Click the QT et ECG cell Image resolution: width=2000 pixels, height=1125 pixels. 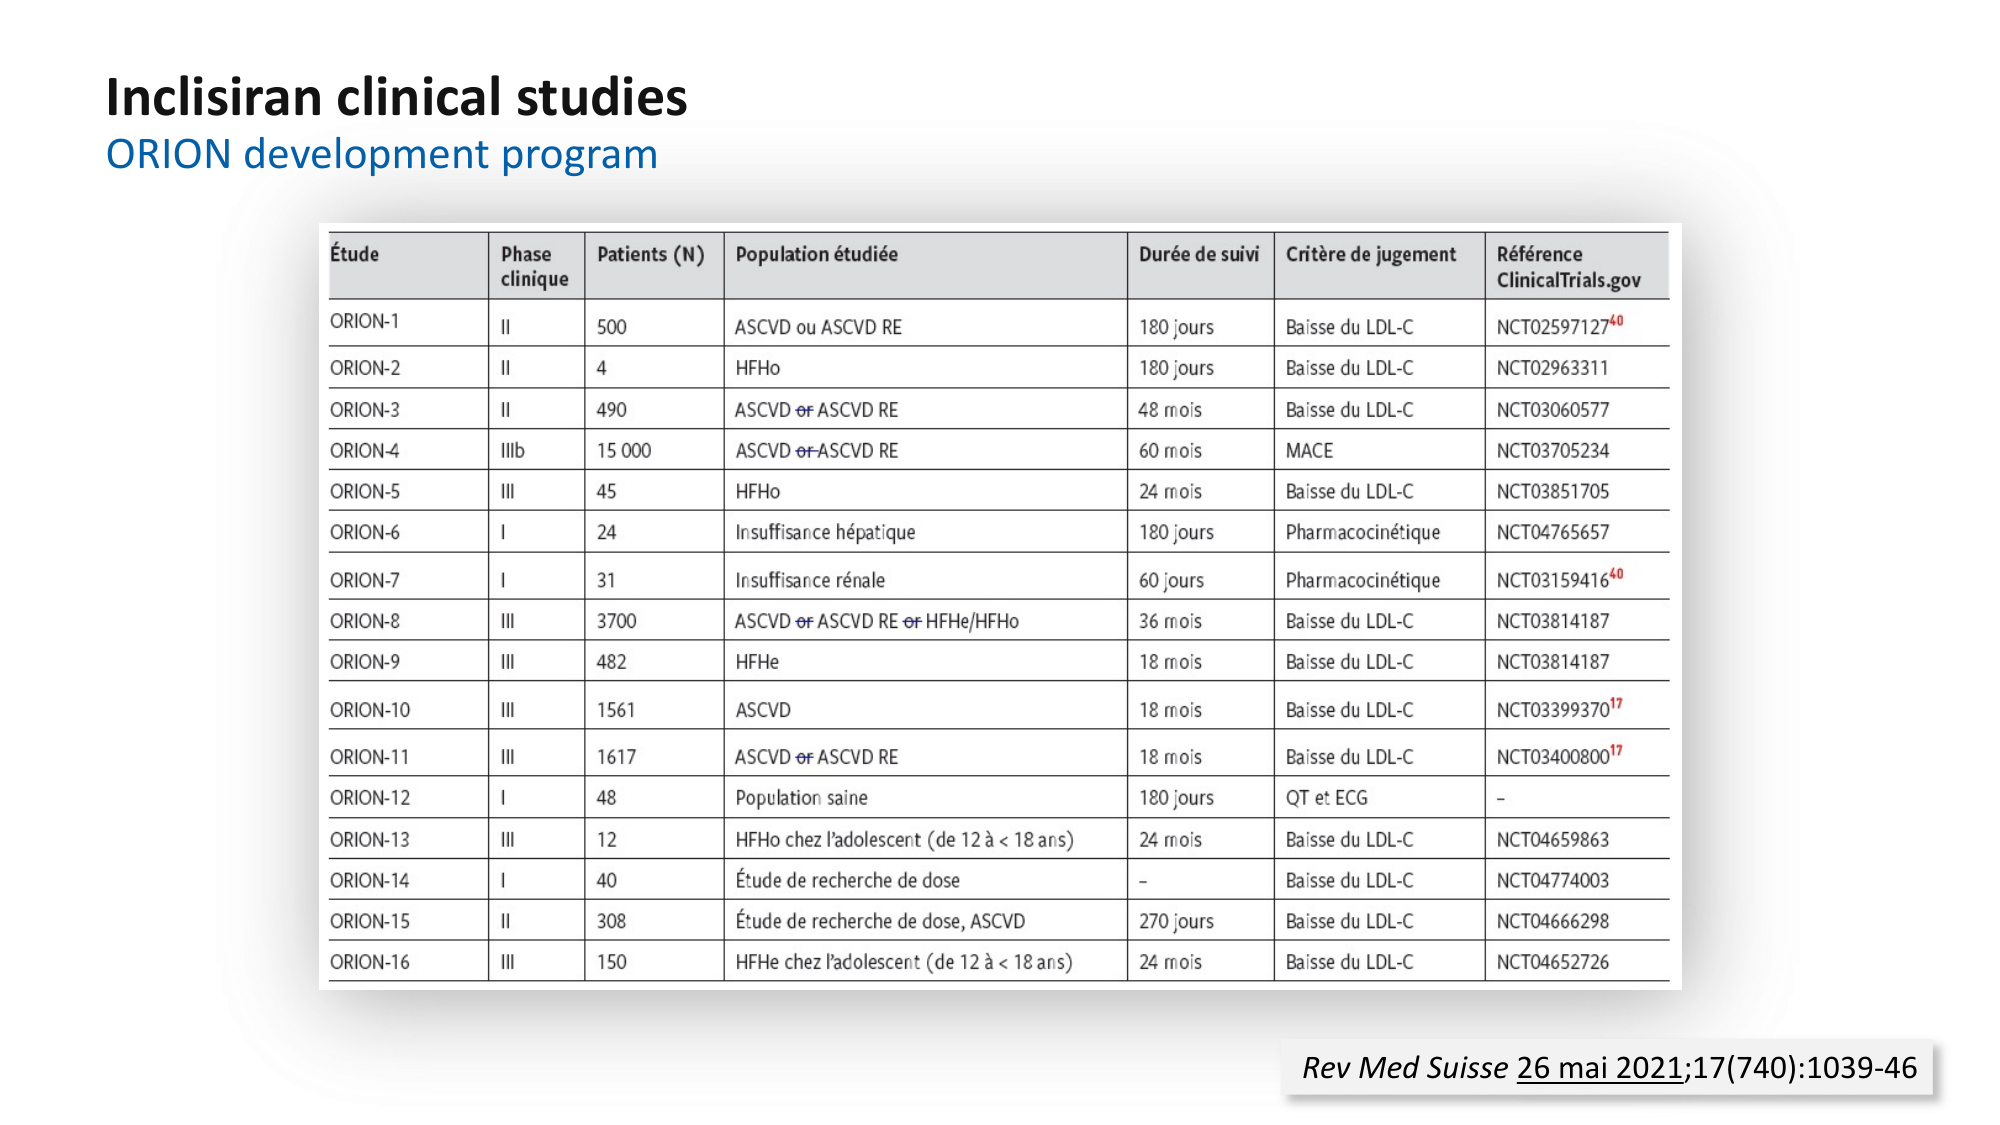(1326, 798)
